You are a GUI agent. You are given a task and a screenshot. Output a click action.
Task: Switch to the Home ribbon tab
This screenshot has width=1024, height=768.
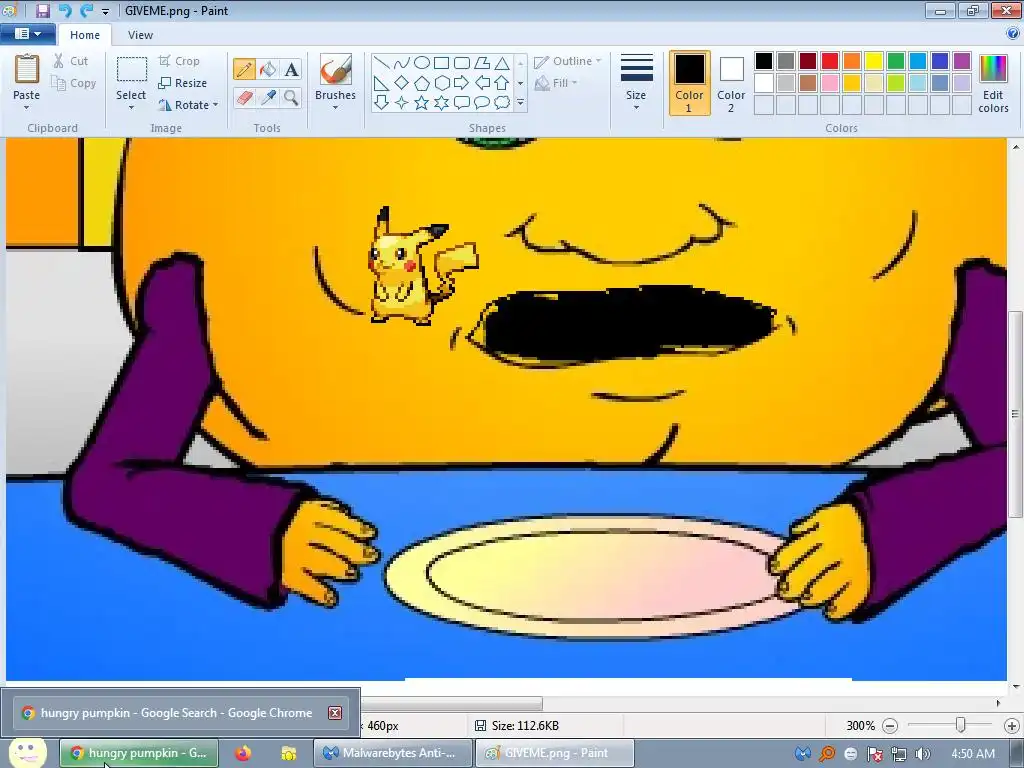pyautogui.click(x=85, y=35)
